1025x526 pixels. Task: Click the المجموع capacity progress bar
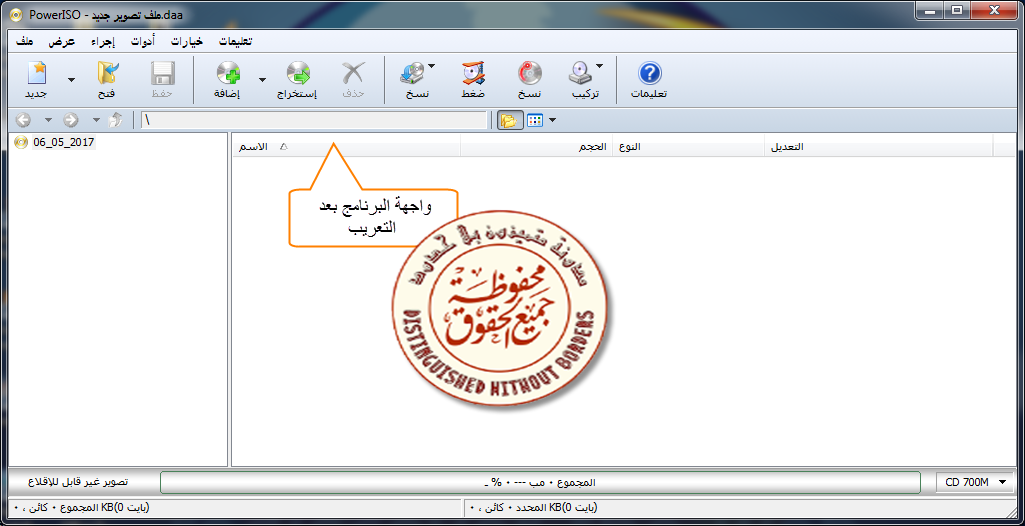540,482
